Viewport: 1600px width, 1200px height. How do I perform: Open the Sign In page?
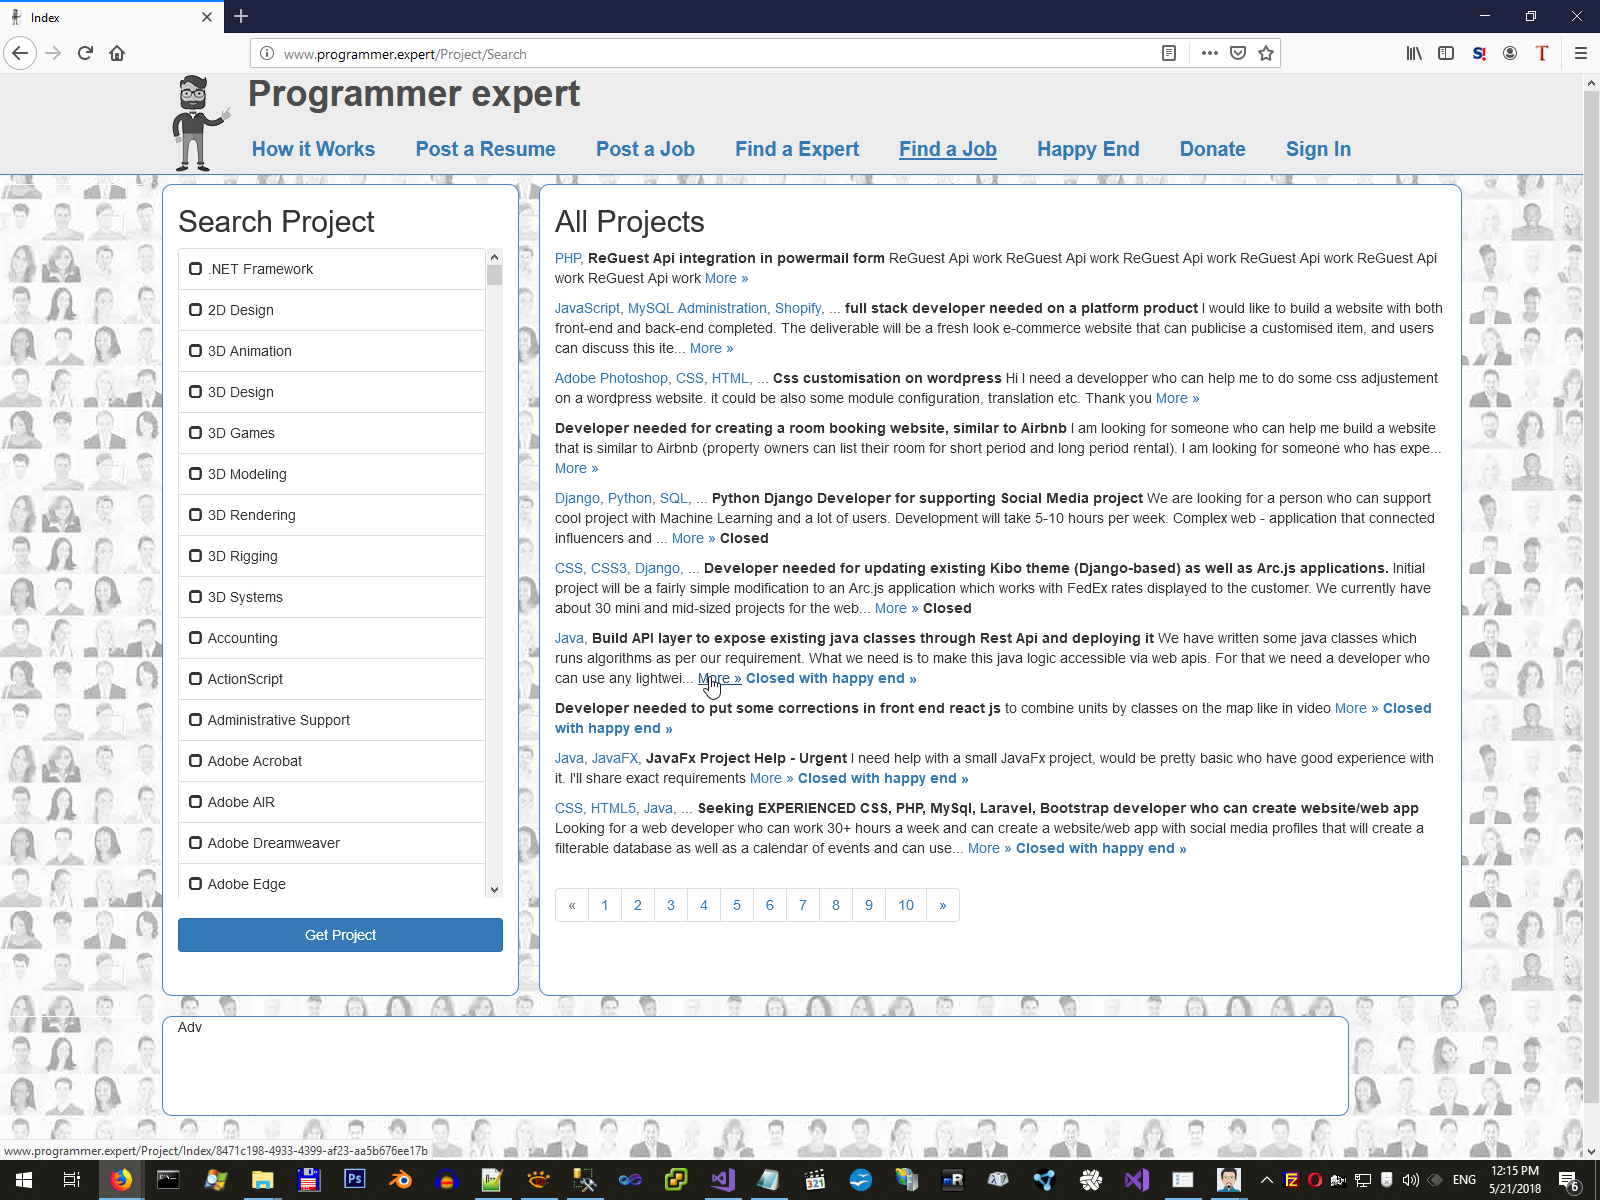tap(1318, 149)
